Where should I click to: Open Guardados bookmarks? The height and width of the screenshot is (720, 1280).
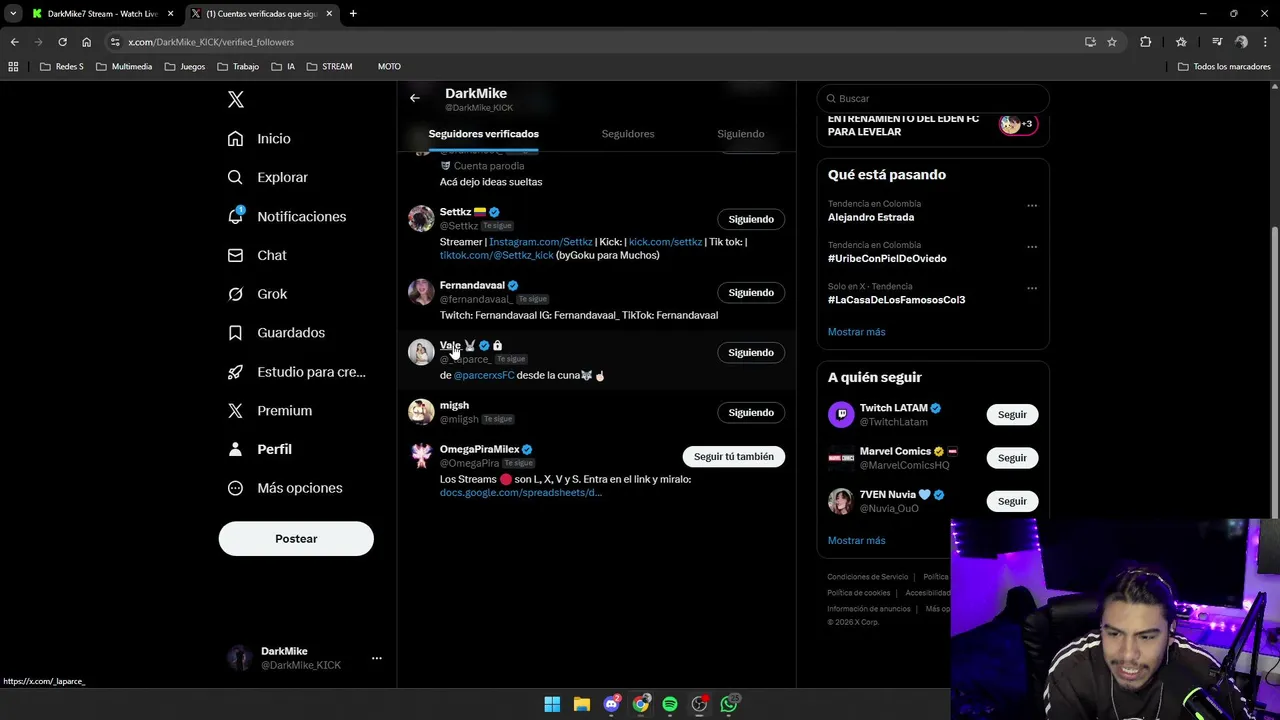275,333
